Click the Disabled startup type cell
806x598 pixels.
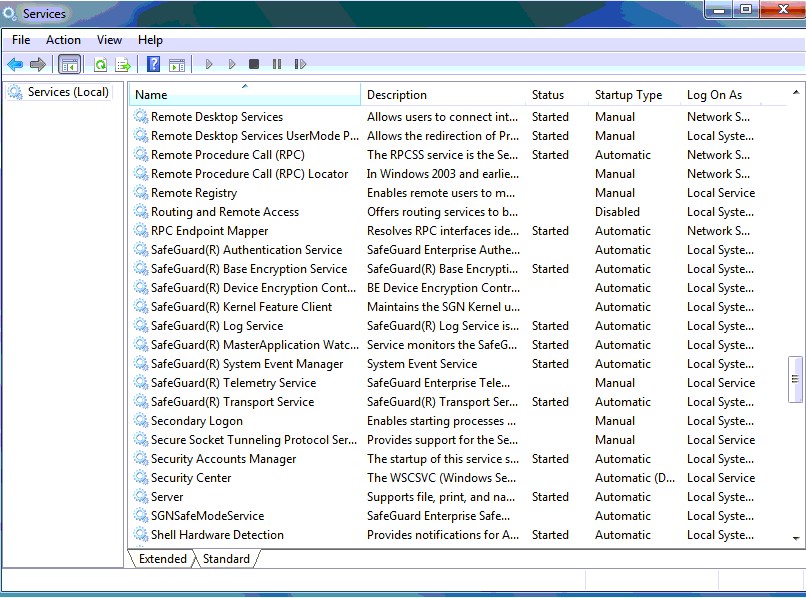[x=617, y=212]
